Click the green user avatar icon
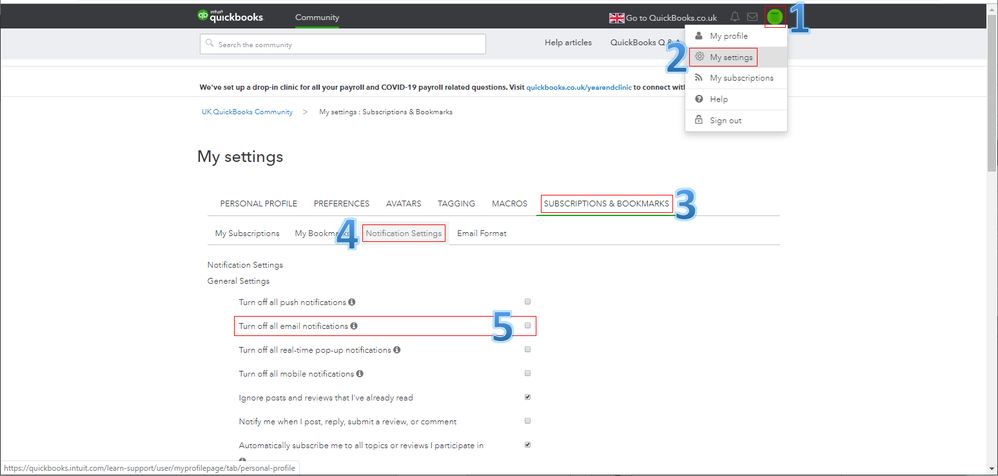The image size is (998, 476). (x=774, y=17)
